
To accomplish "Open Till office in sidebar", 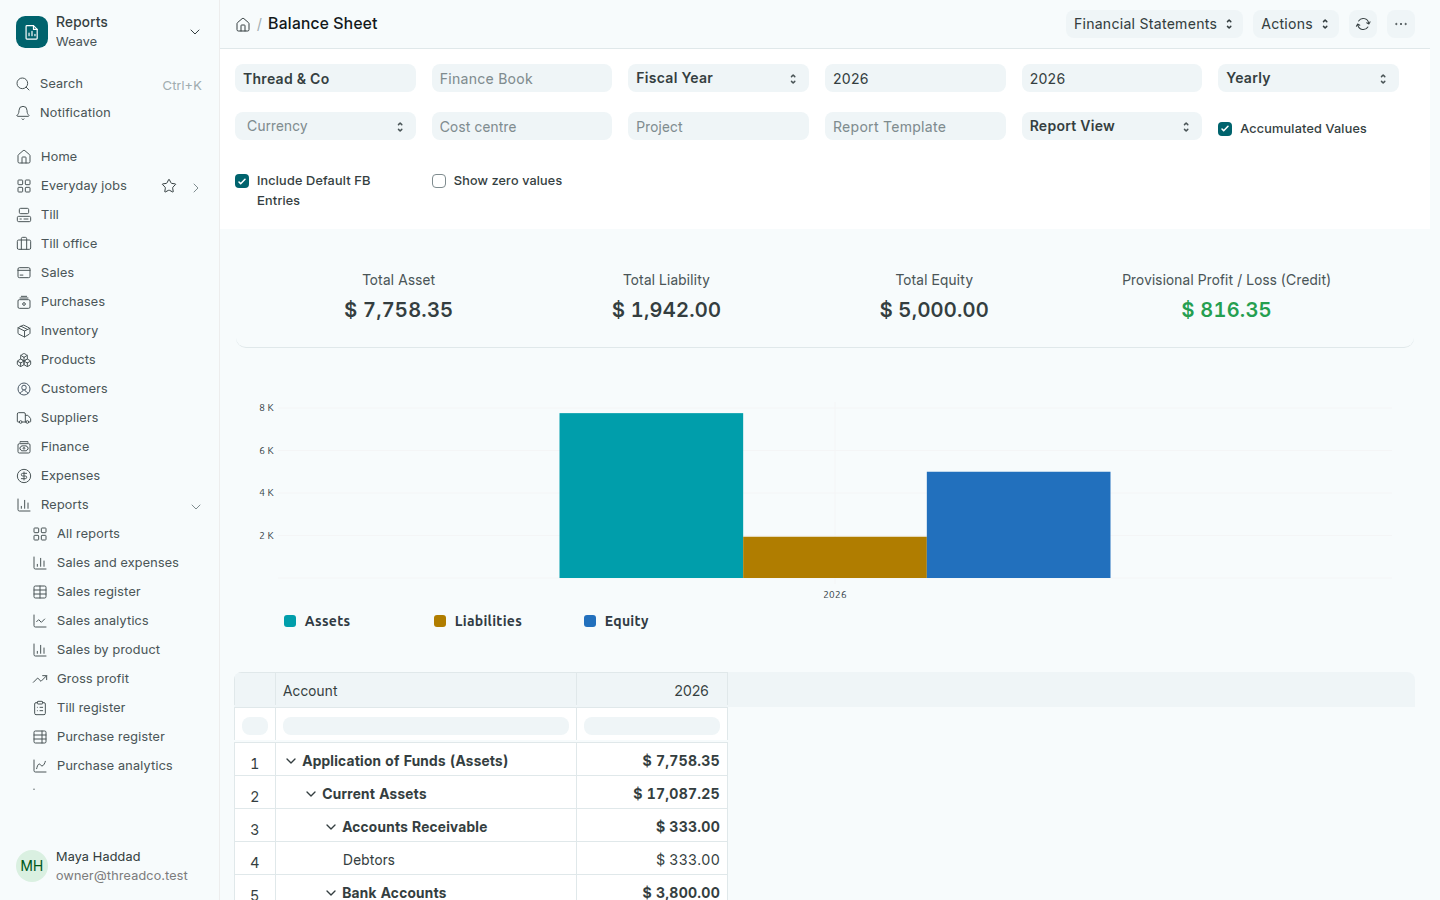I will click(x=69, y=244).
